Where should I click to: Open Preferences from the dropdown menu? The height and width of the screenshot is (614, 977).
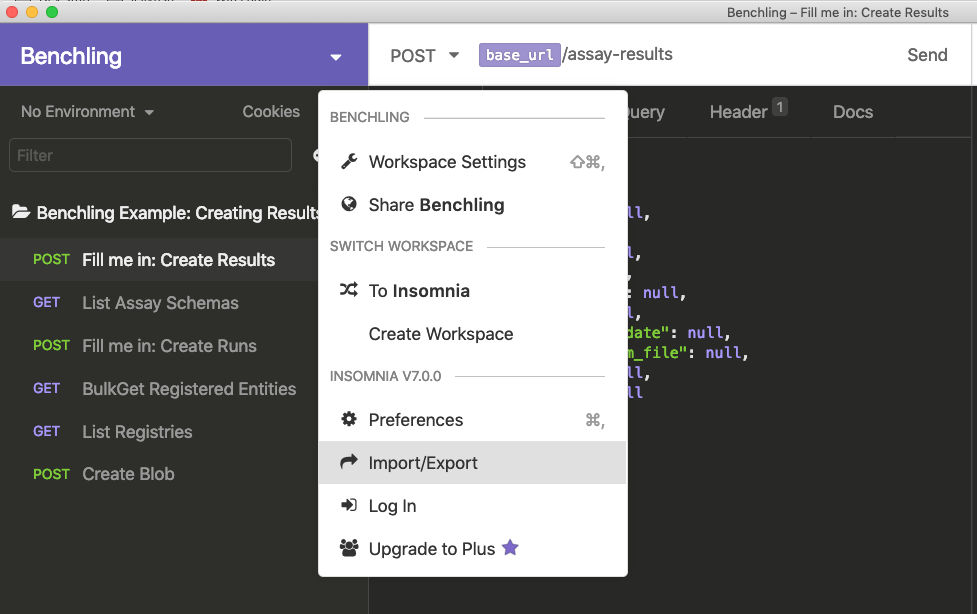pyautogui.click(x=472, y=420)
